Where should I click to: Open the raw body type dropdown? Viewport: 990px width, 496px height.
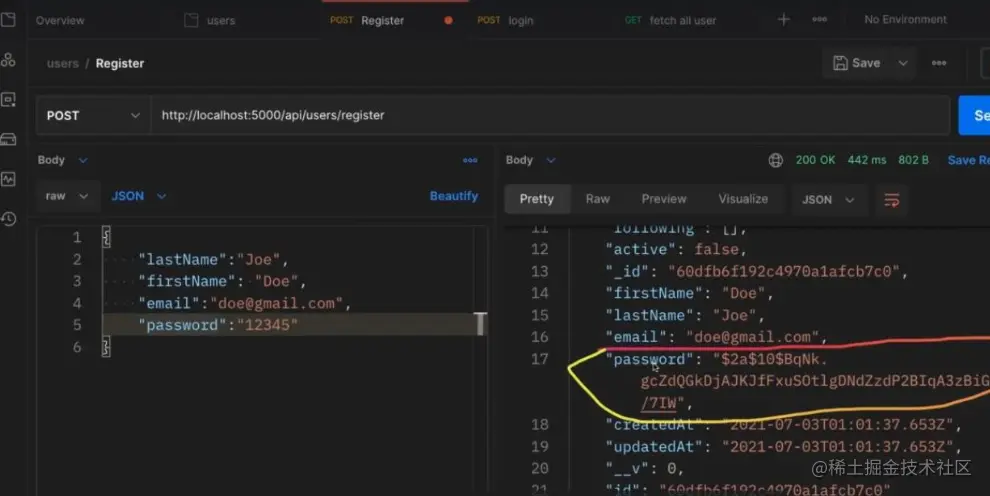click(66, 196)
